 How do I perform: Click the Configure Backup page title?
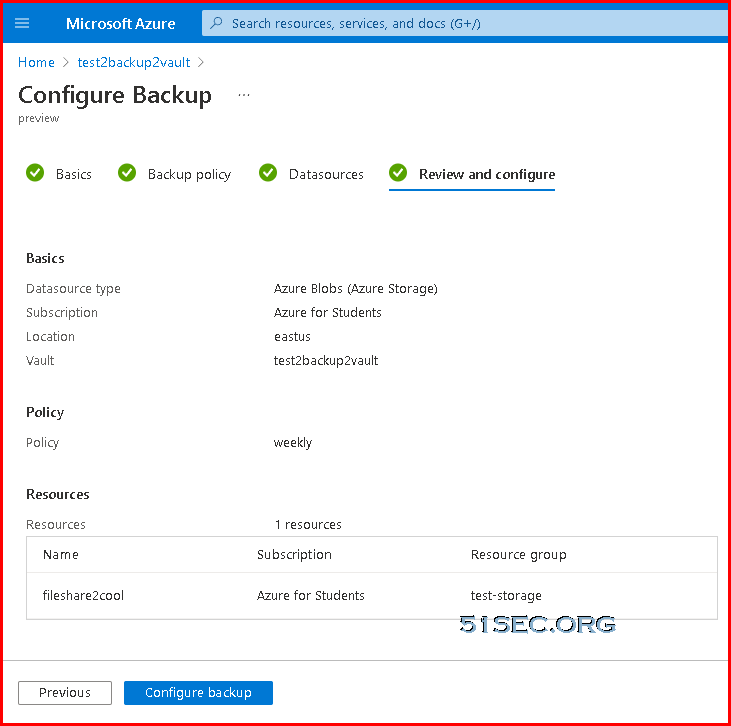[115, 95]
